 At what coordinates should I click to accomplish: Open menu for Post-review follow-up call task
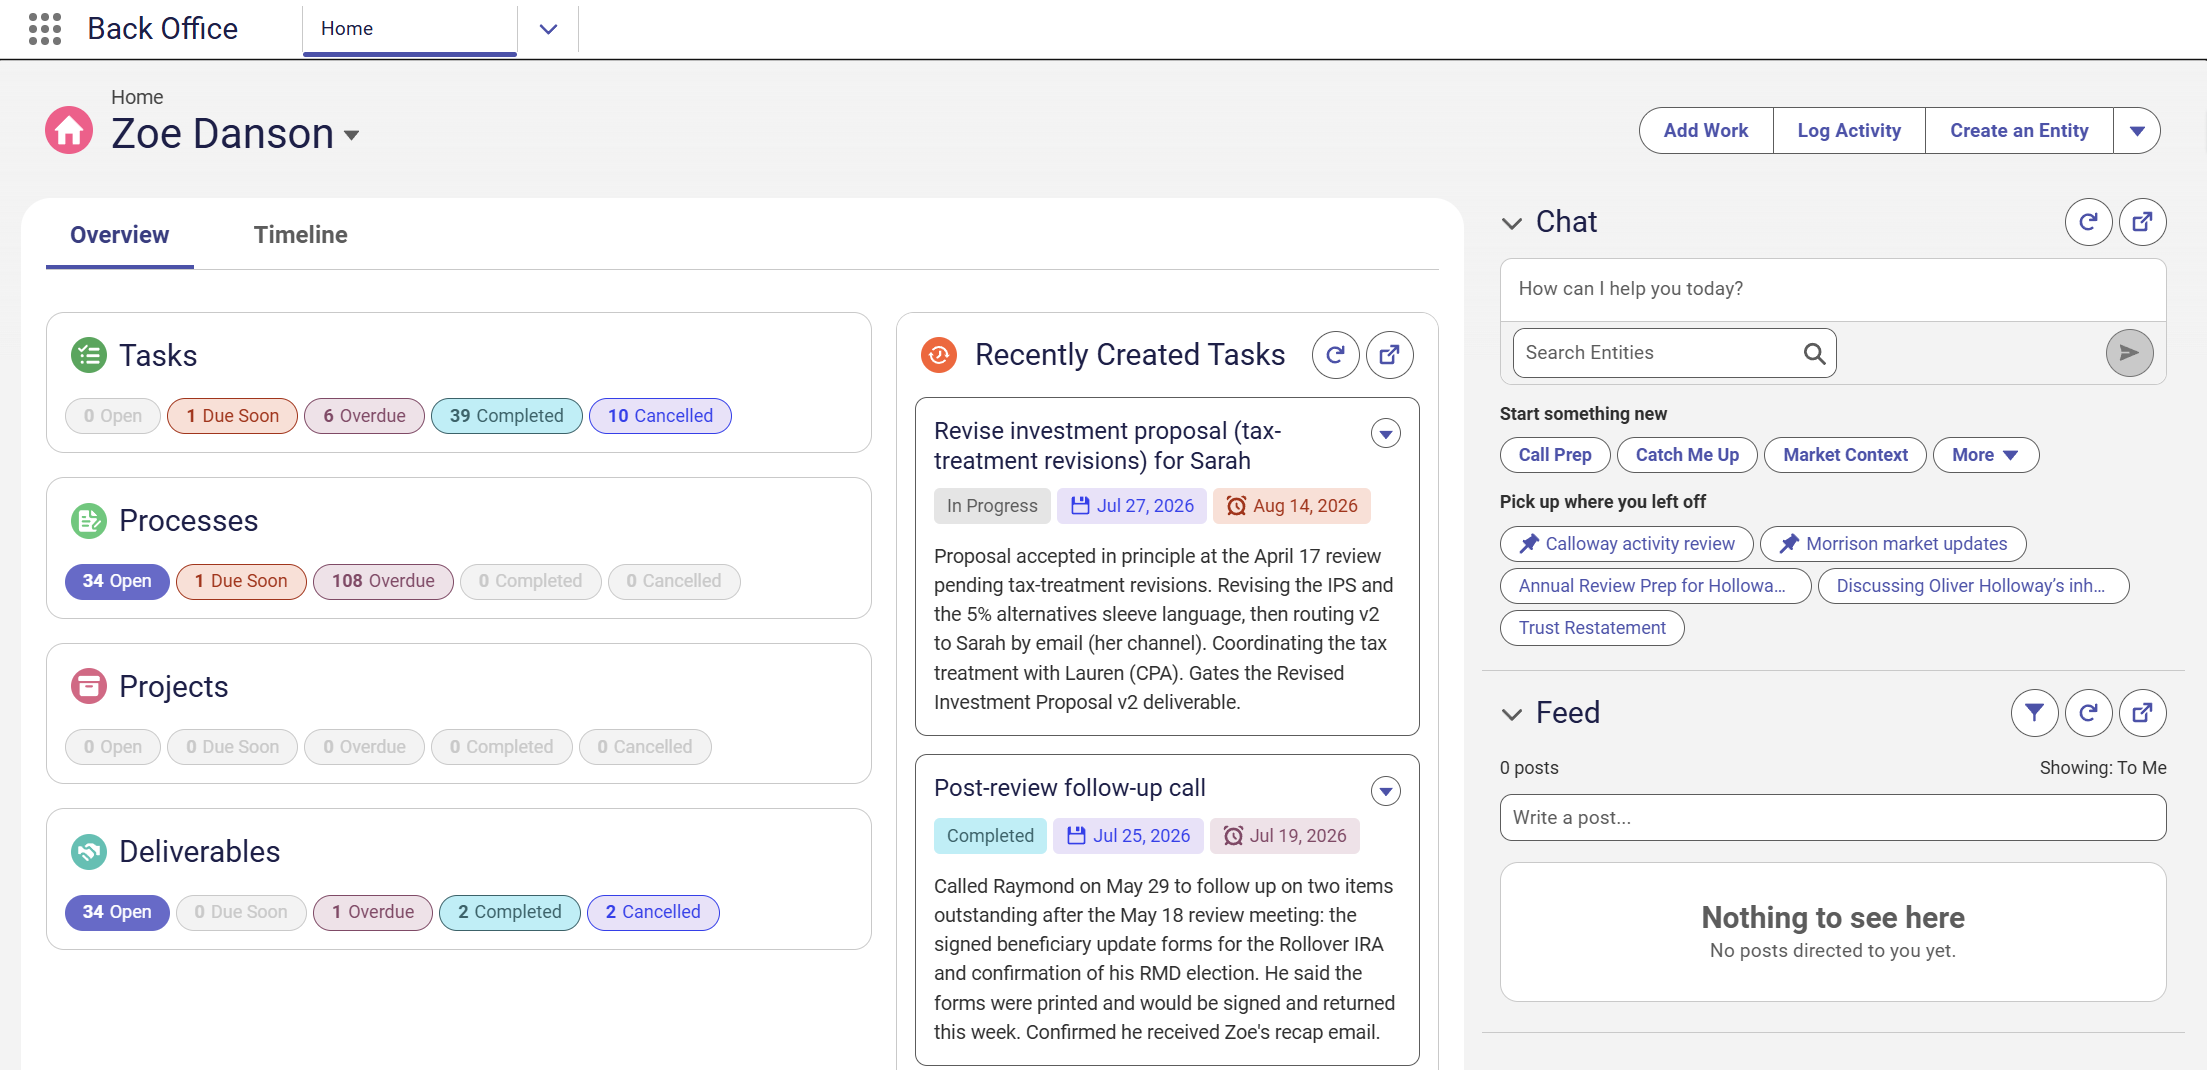(1385, 792)
